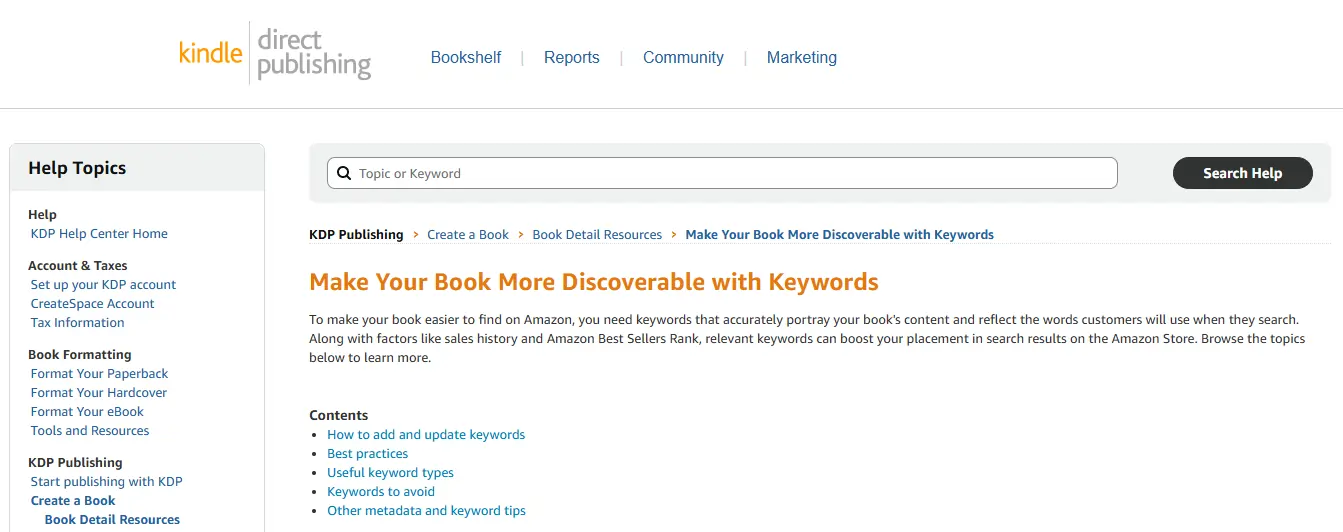Focus the Topic or Keyword search field

click(722, 173)
